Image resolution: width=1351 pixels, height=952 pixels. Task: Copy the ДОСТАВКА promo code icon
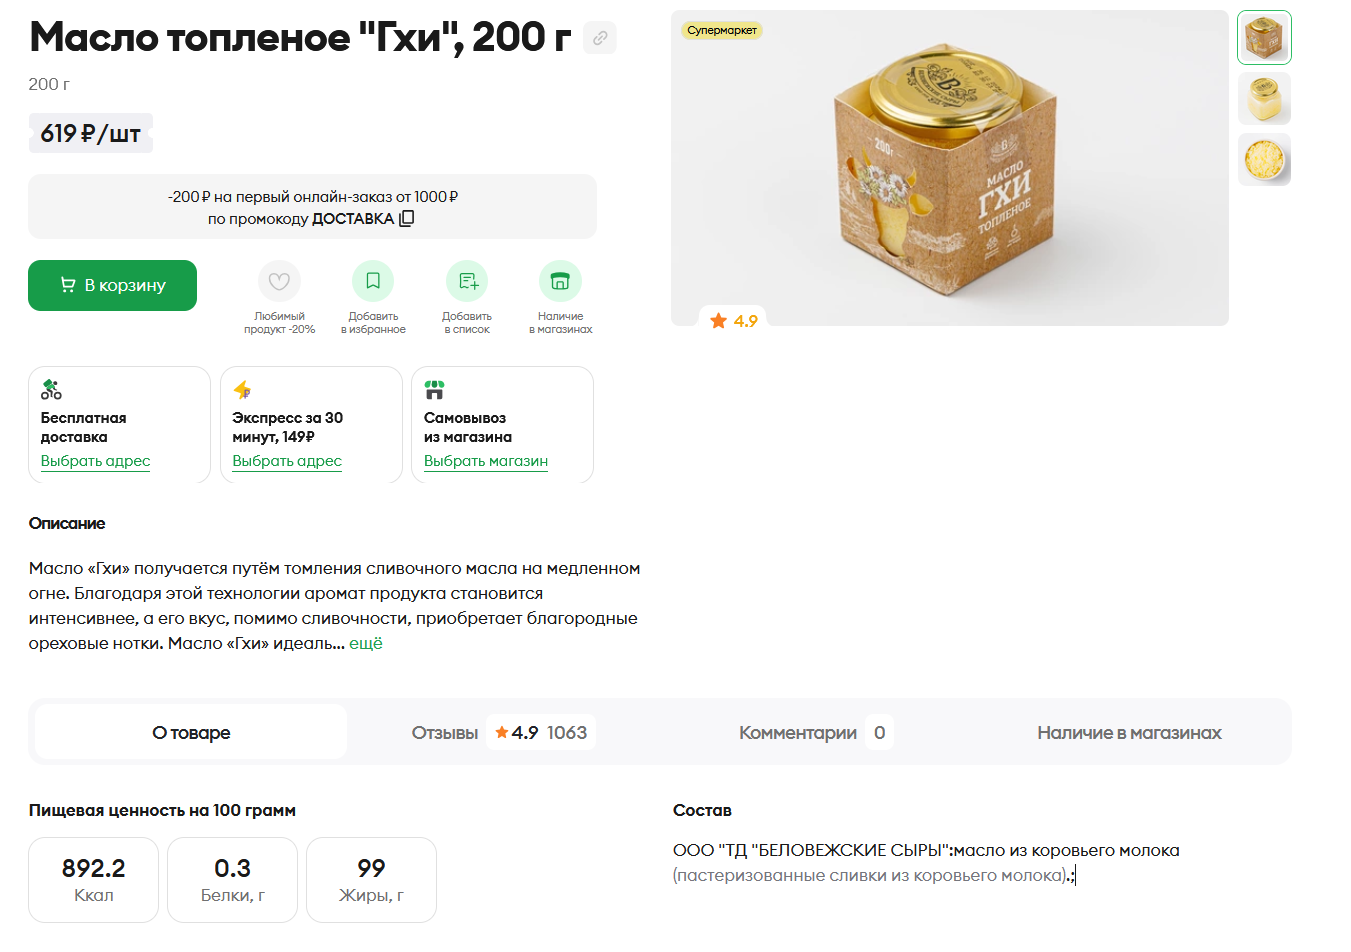click(406, 219)
